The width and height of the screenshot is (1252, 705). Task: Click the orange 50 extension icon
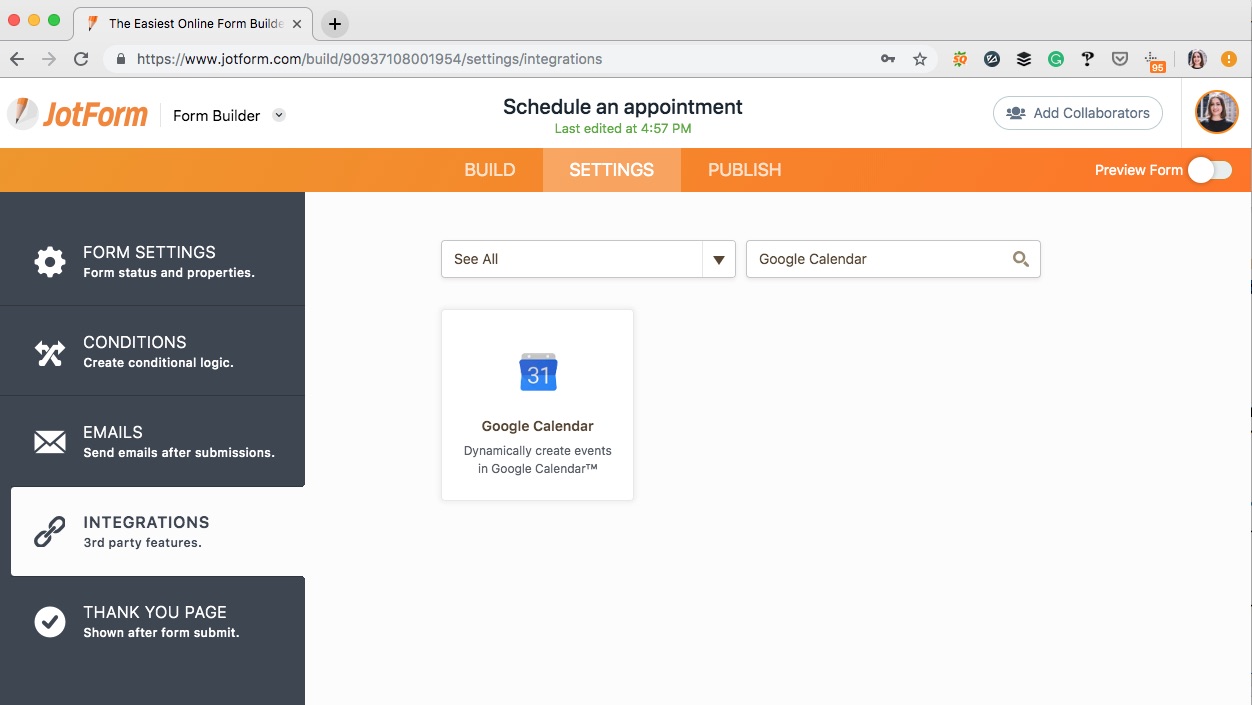click(x=960, y=59)
